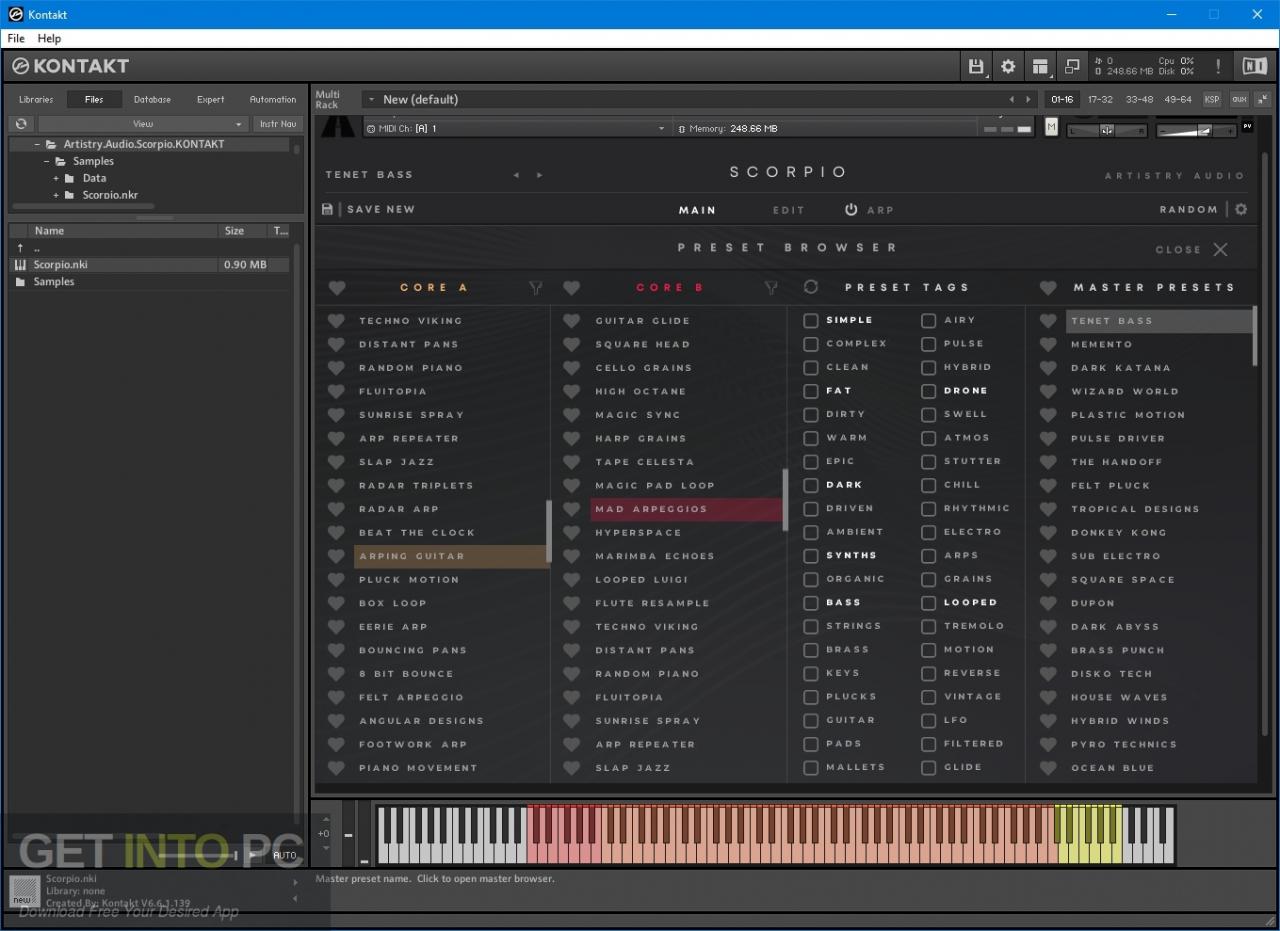Select next preset arrow beside TENET BASS

[540, 175]
